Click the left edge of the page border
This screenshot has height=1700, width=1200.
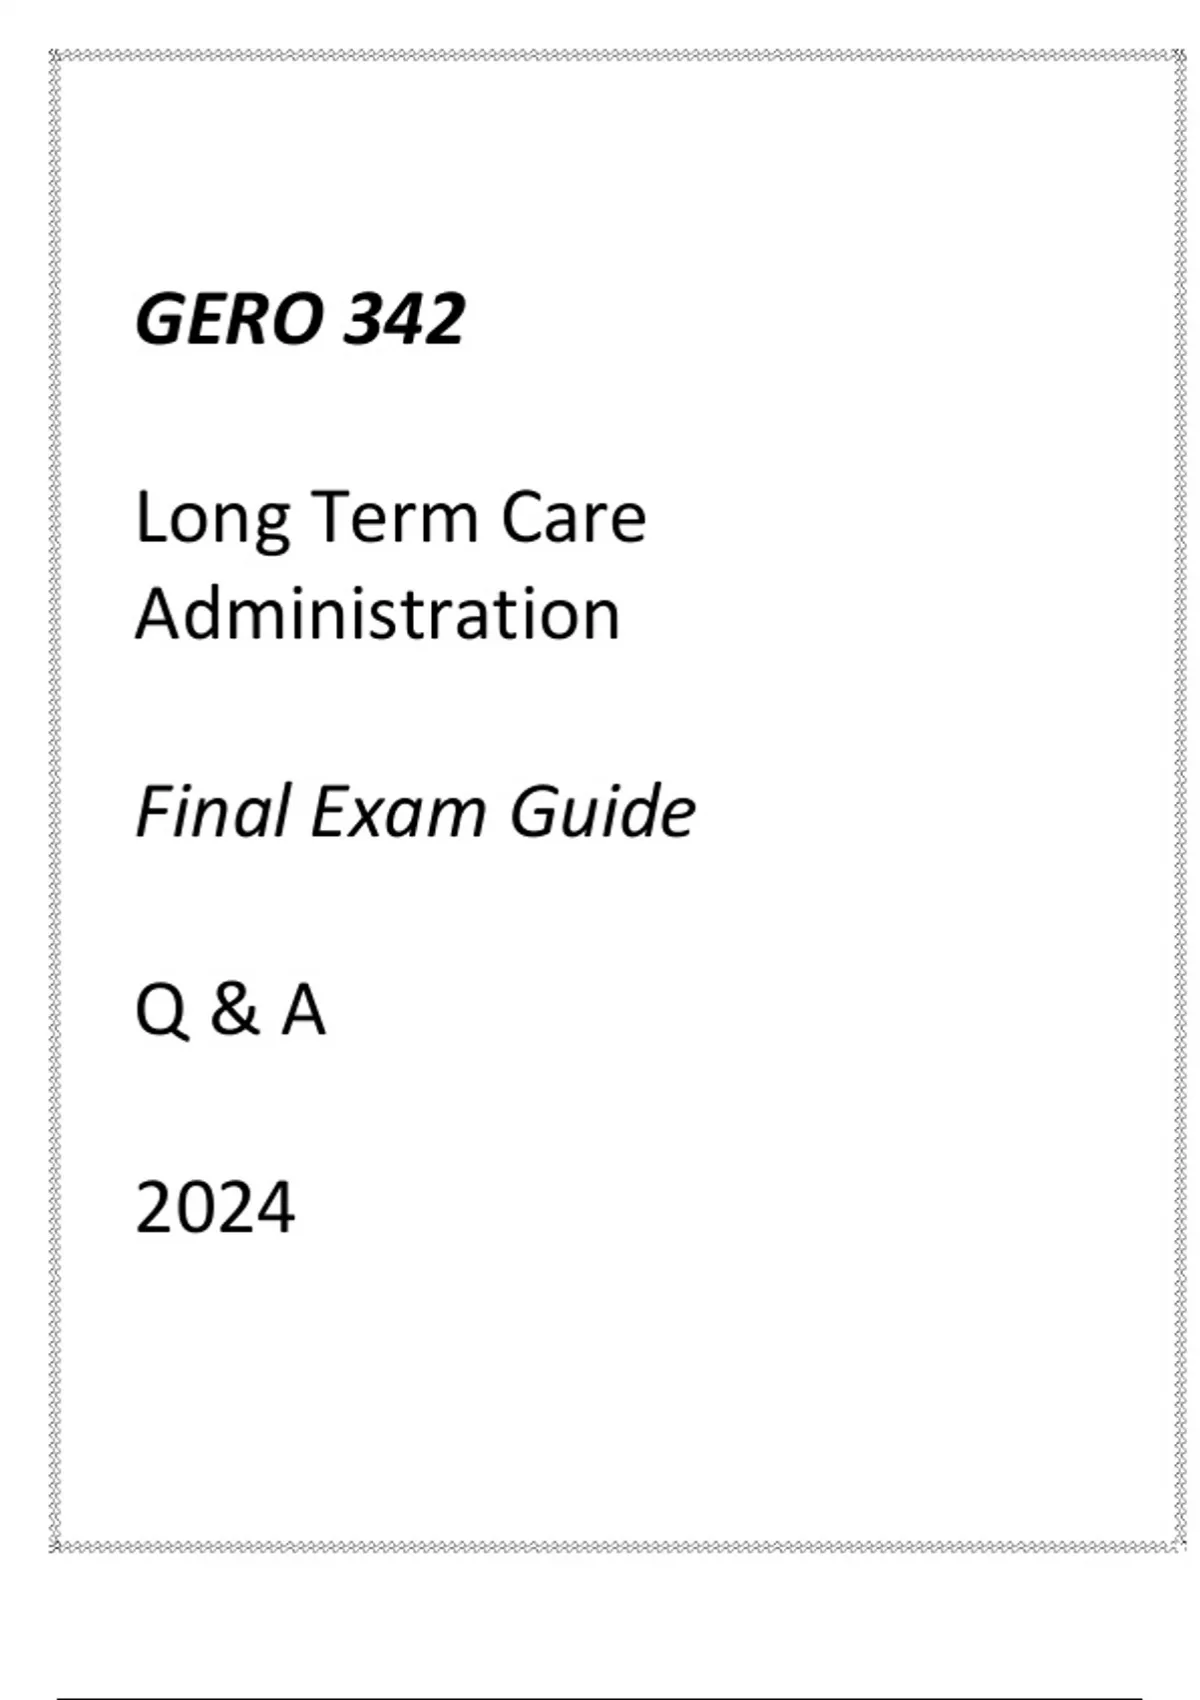coord(56,800)
